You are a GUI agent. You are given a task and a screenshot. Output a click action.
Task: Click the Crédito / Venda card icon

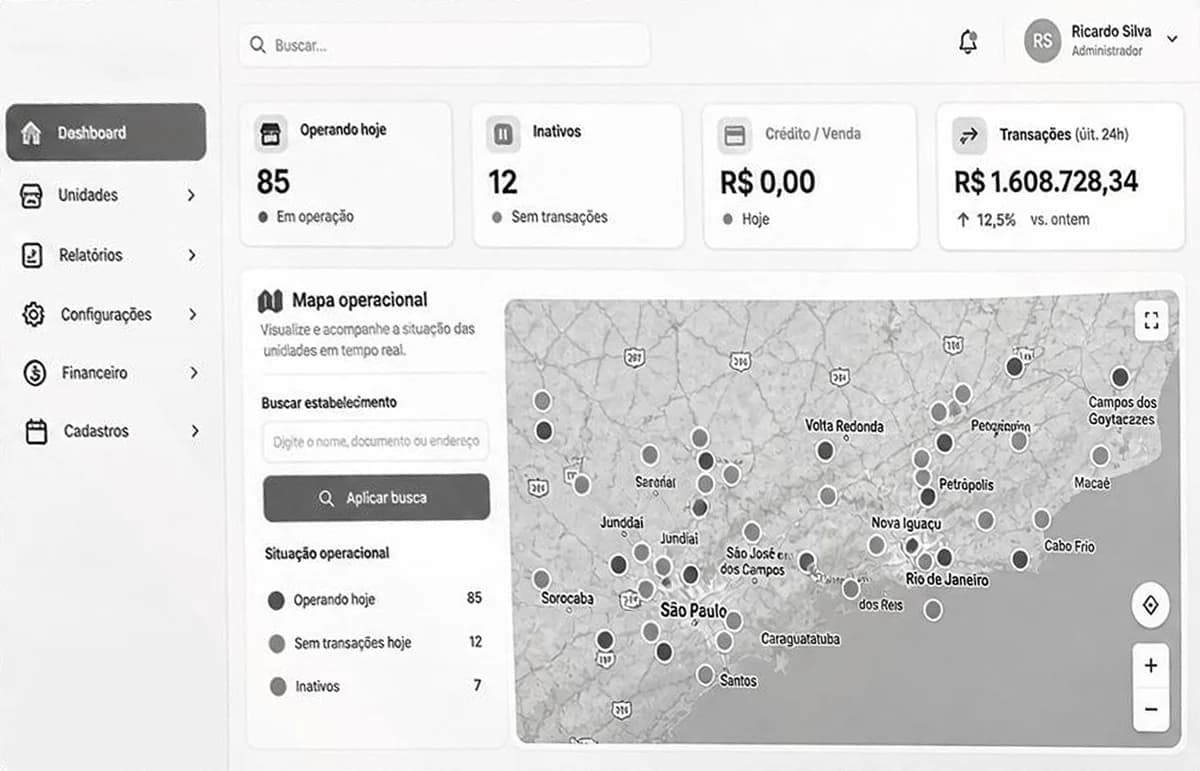pyautogui.click(x=735, y=135)
